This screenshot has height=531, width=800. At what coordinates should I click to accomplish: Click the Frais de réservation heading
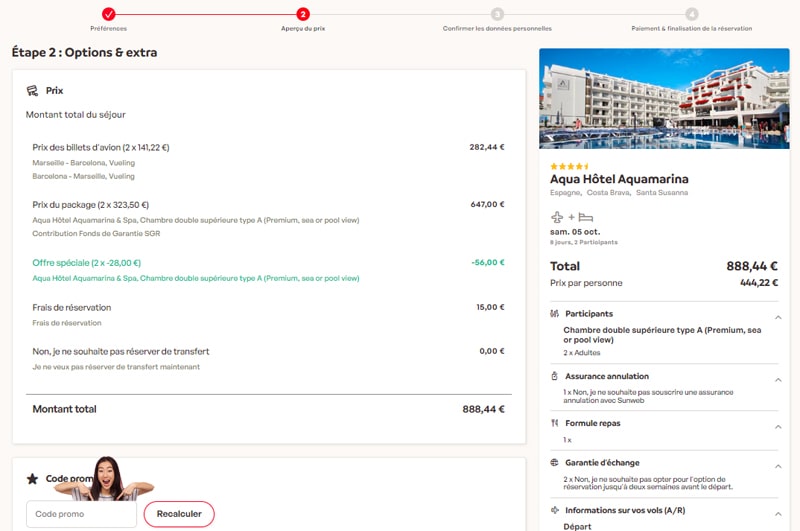(71, 308)
